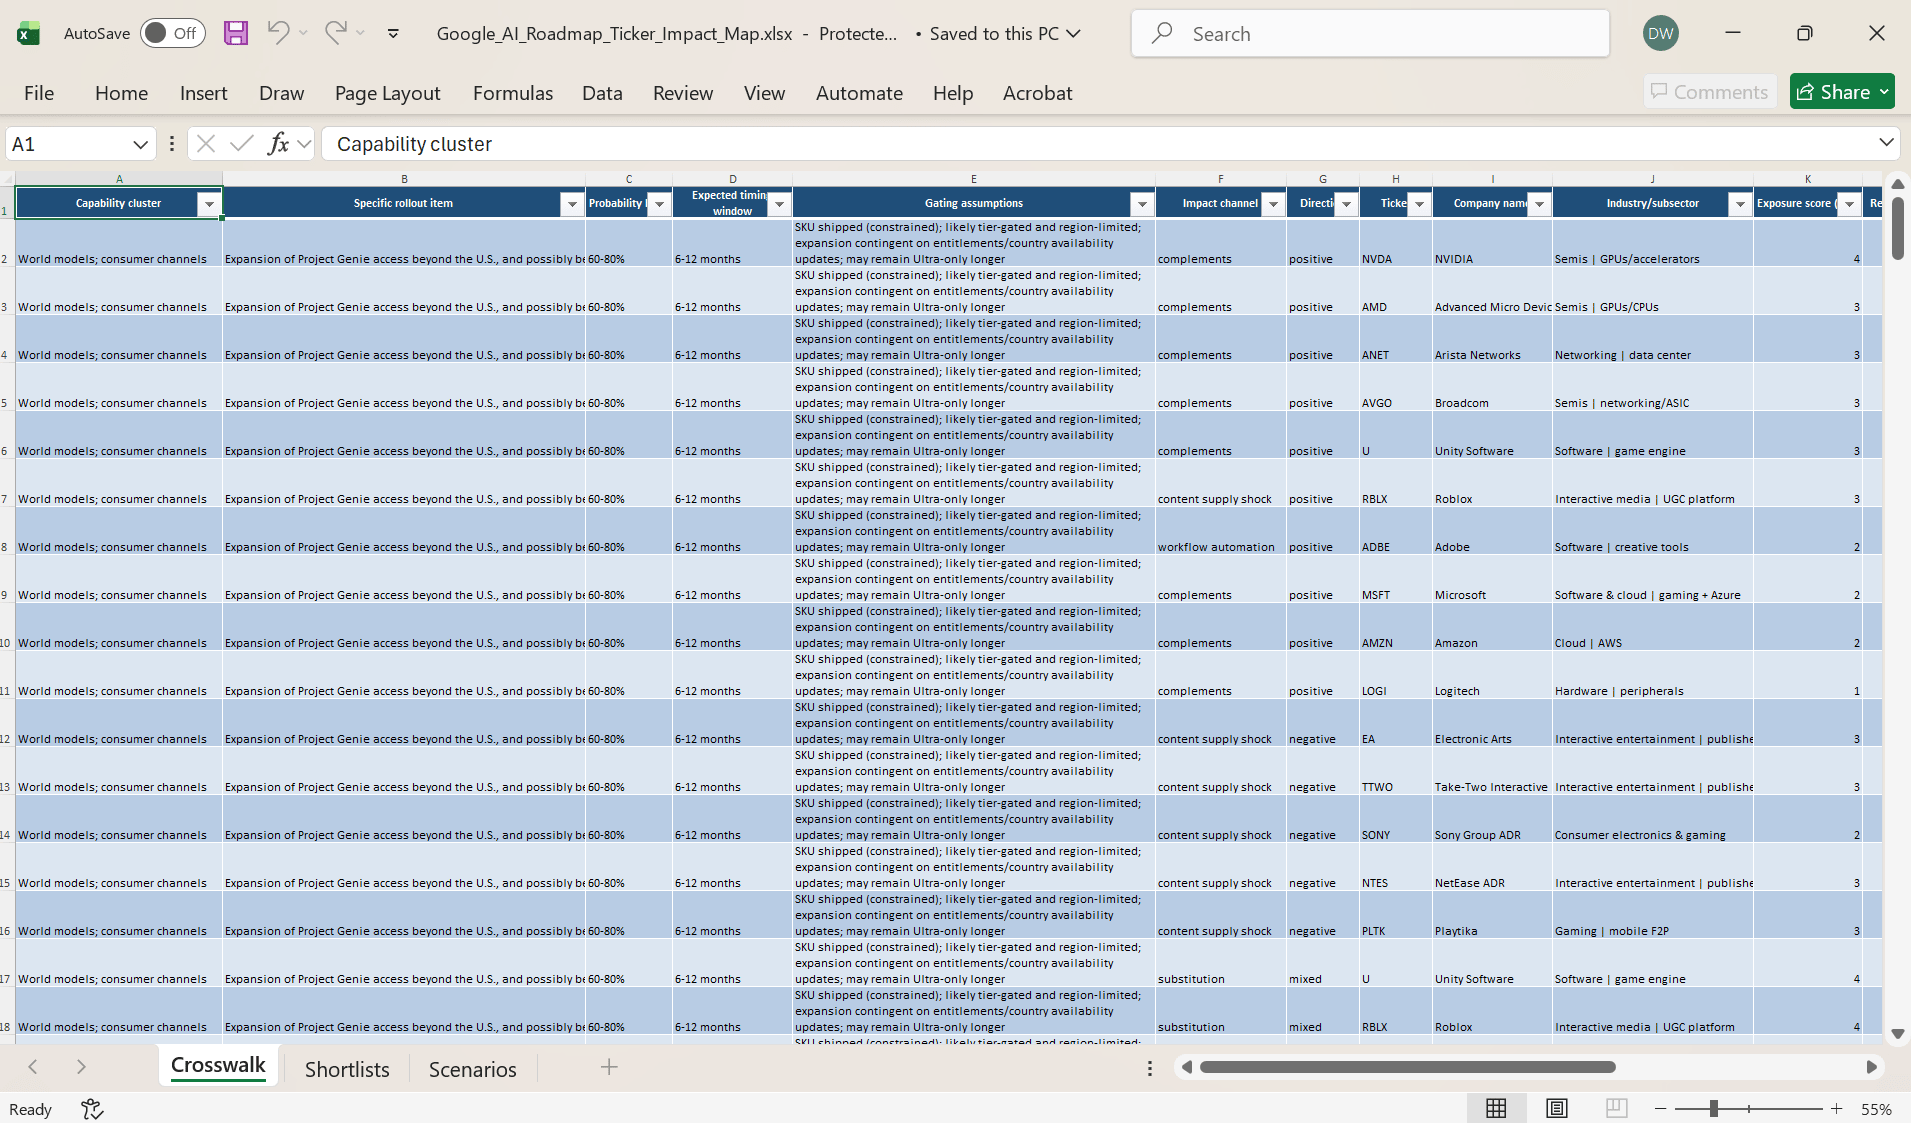Click the DW account avatar

[x=1661, y=33]
